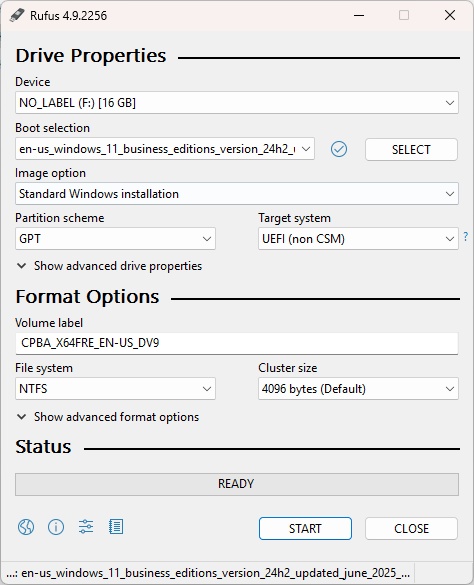The image size is (474, 585).
Task: Click the CLOSE button
Action: (x=411, y=529)
